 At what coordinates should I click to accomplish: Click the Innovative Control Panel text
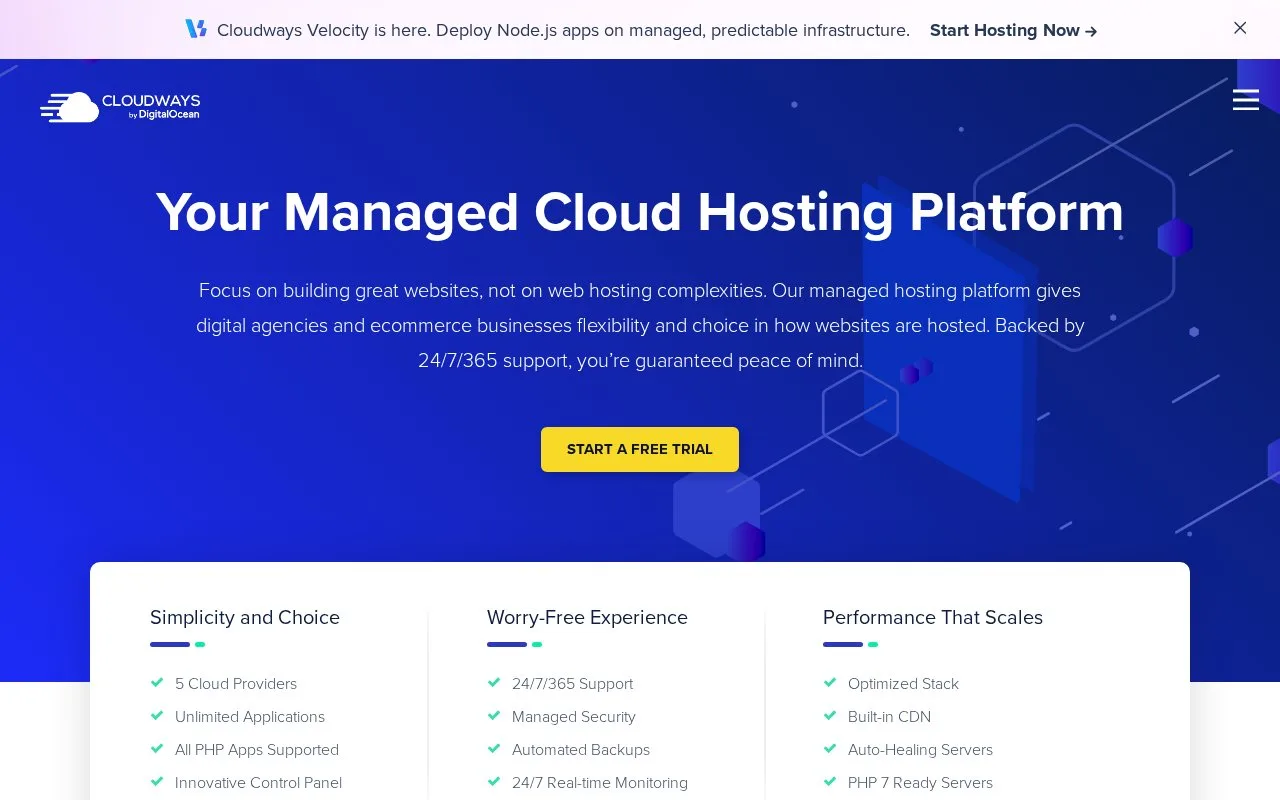click(258, 783)
